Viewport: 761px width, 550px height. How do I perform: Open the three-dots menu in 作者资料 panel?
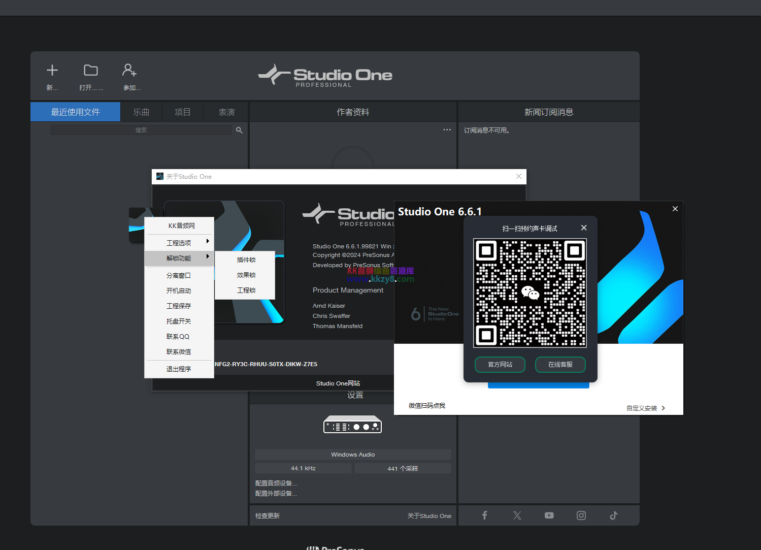click(447, 130)
